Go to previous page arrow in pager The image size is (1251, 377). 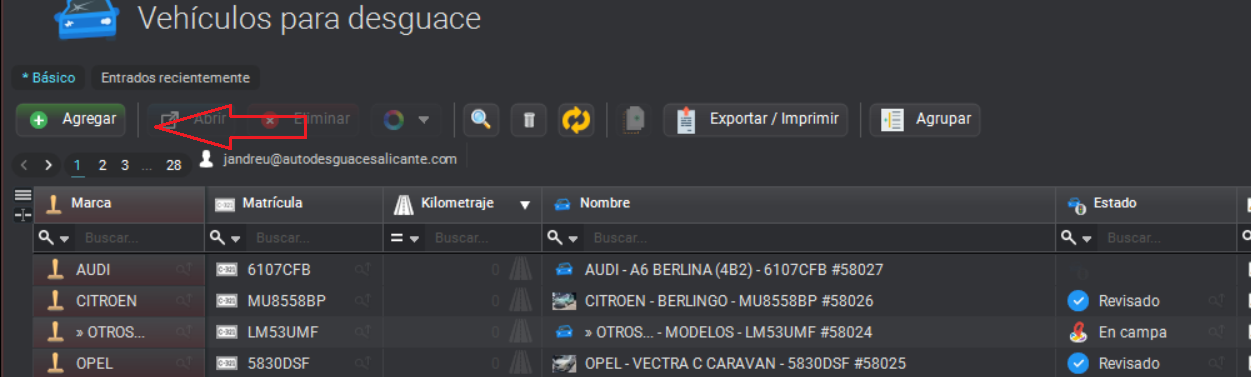(x=24, y=165)
